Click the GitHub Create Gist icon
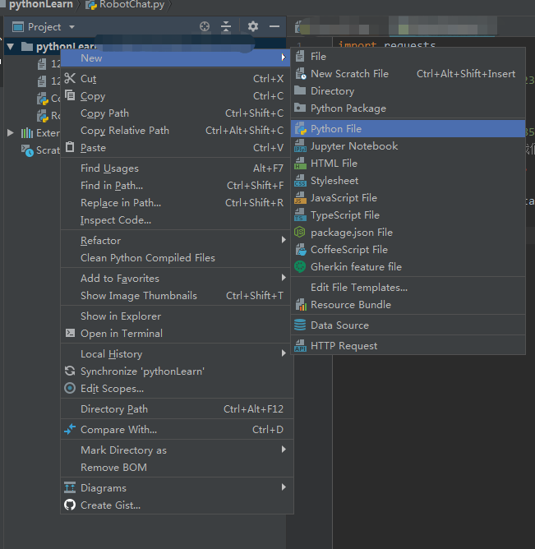This screenshot has width=535, height=549. point(70,505)
